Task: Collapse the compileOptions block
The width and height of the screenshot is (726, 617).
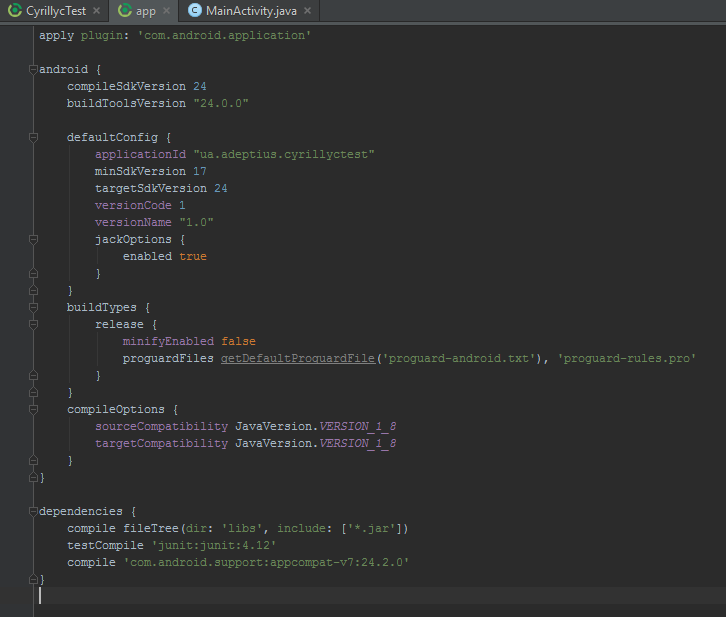Action: pyautogui.click(x=33, y=409)
